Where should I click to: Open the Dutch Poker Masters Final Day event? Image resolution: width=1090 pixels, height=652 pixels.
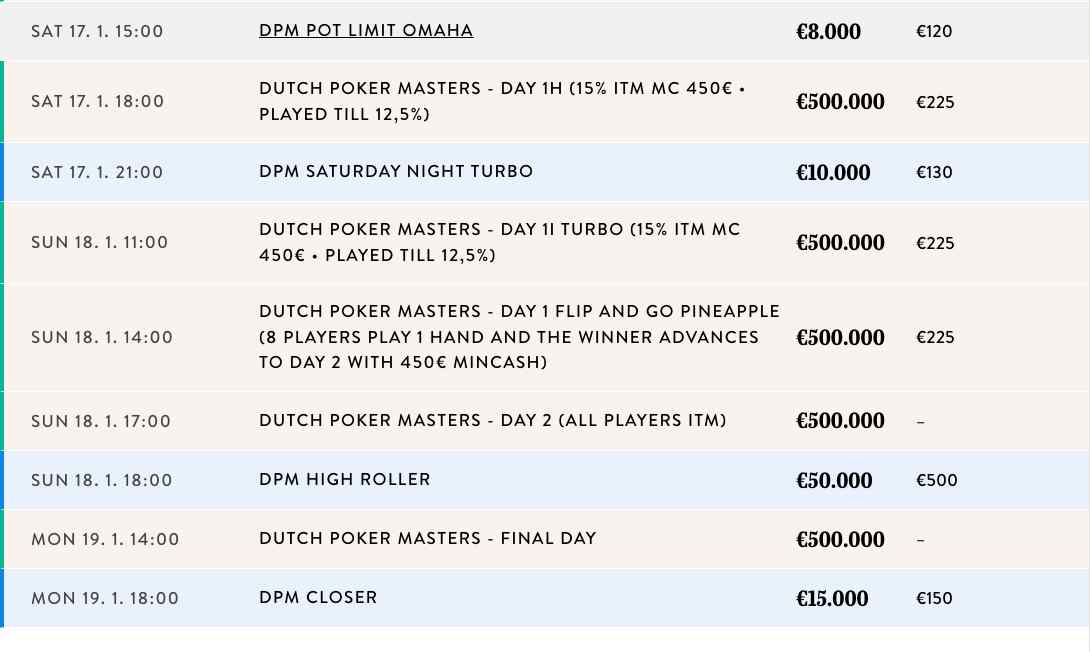(x=427, y=539)
